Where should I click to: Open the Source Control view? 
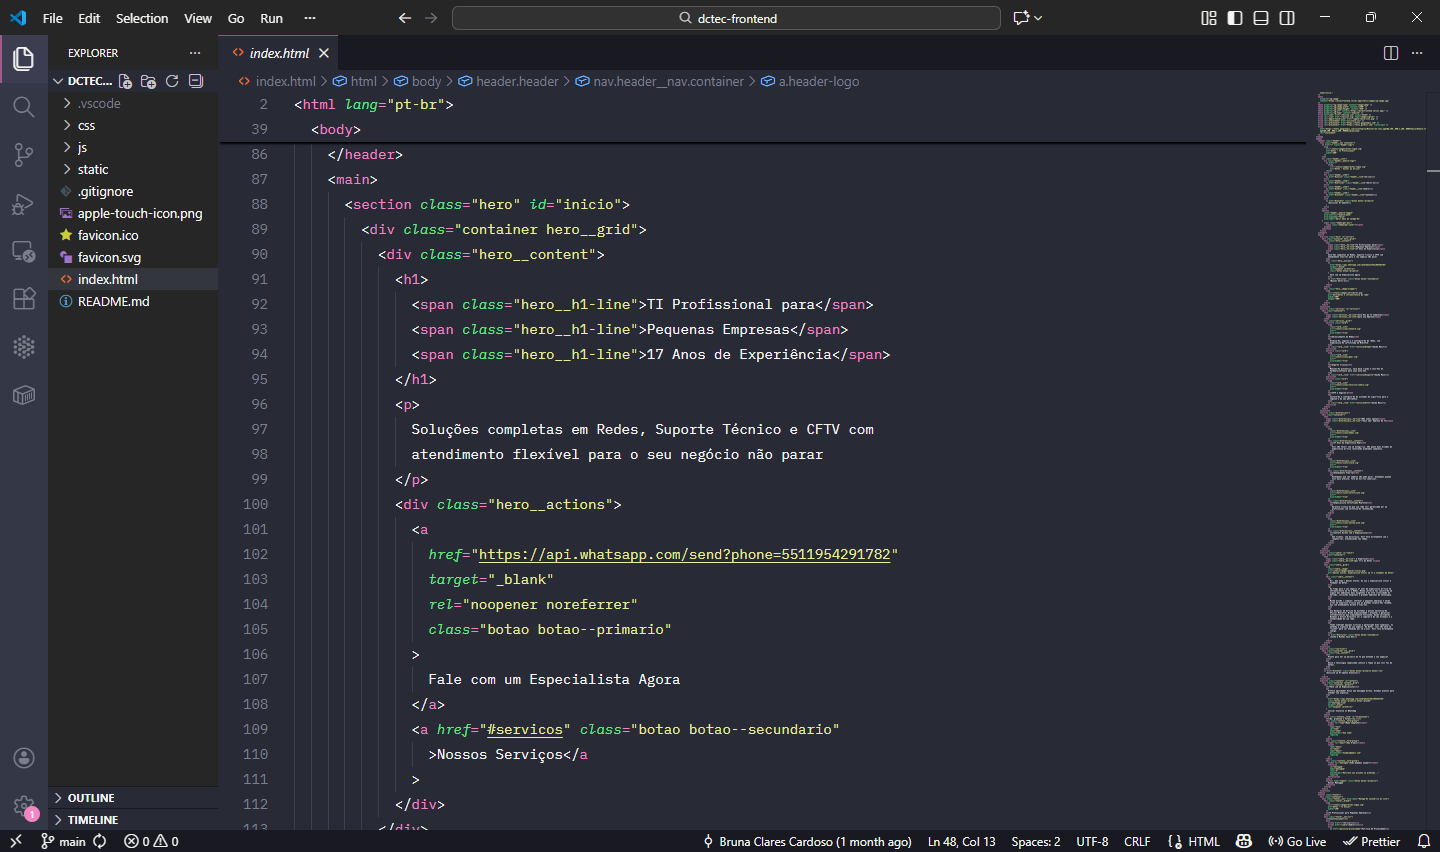(24, 155)
